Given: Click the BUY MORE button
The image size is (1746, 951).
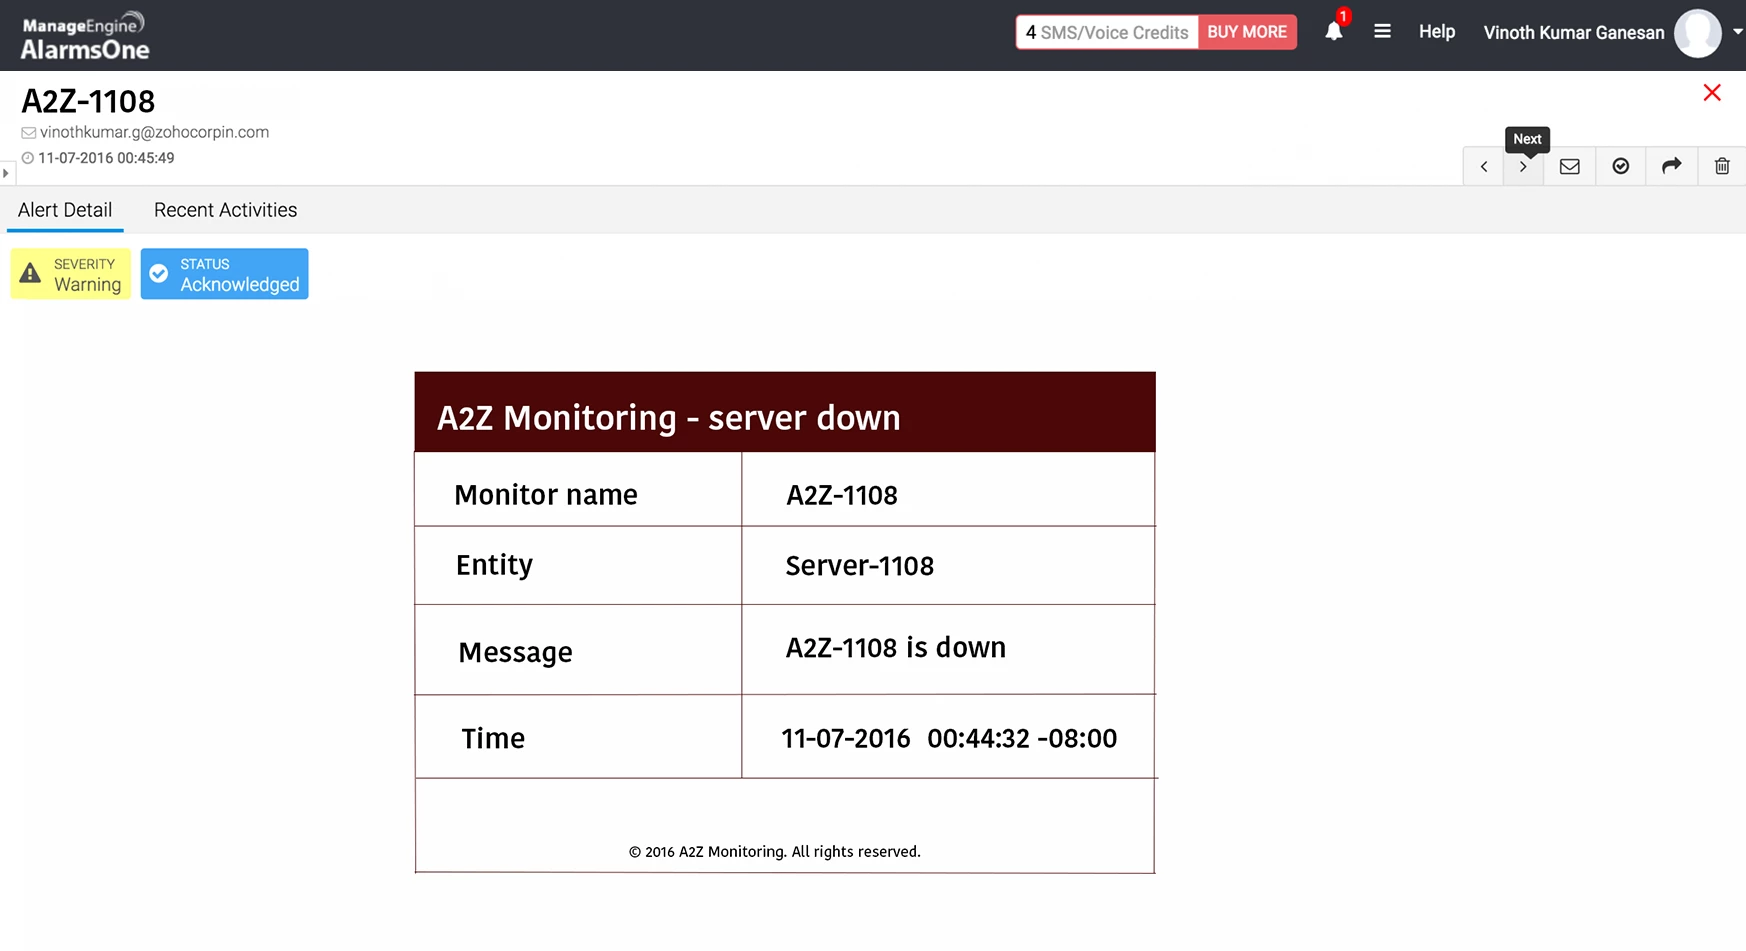Looking at the screenshot, I should point(1246,32).
